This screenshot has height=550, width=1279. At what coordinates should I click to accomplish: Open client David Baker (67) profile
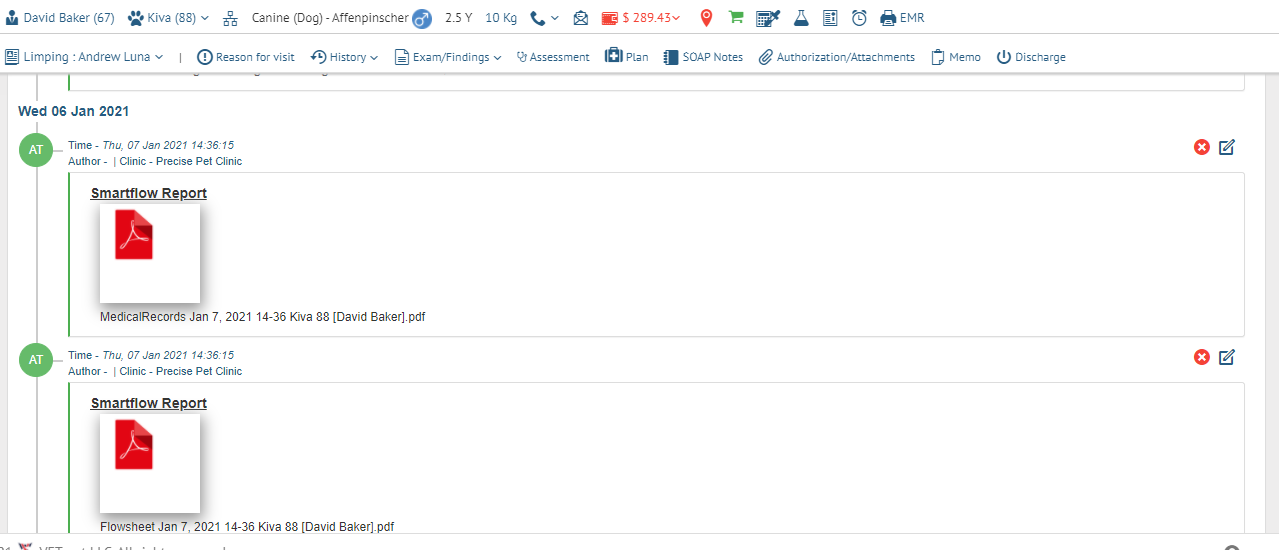click(x=60, y=18)
